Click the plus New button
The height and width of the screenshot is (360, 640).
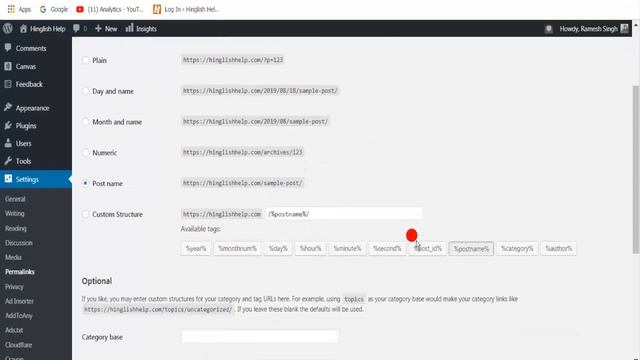106,29
